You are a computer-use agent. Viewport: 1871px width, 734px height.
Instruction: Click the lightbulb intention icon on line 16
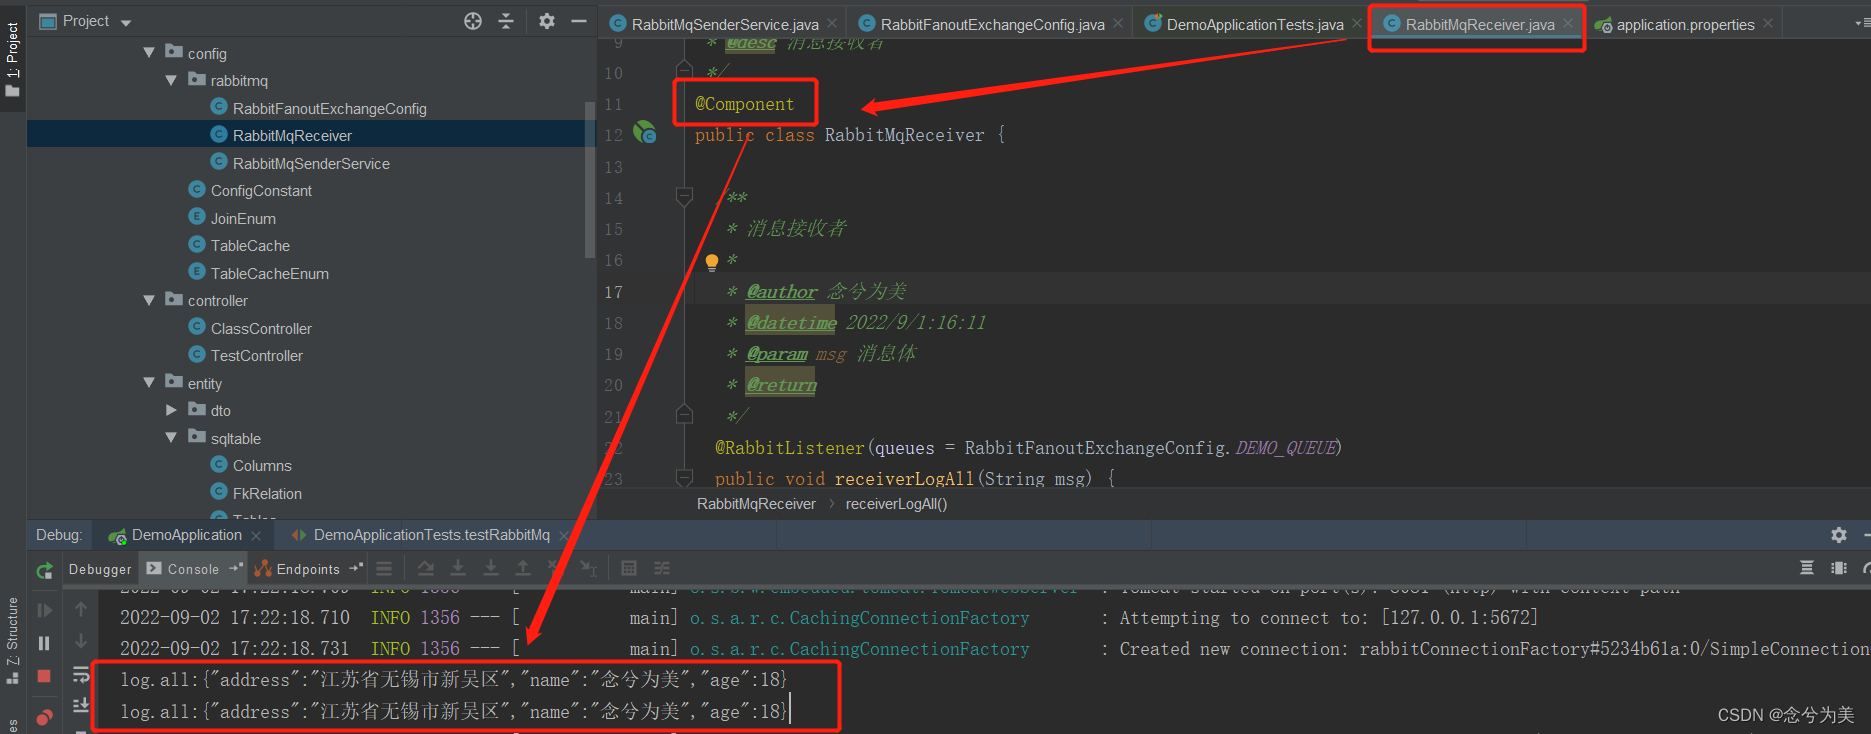coord(712,262)
